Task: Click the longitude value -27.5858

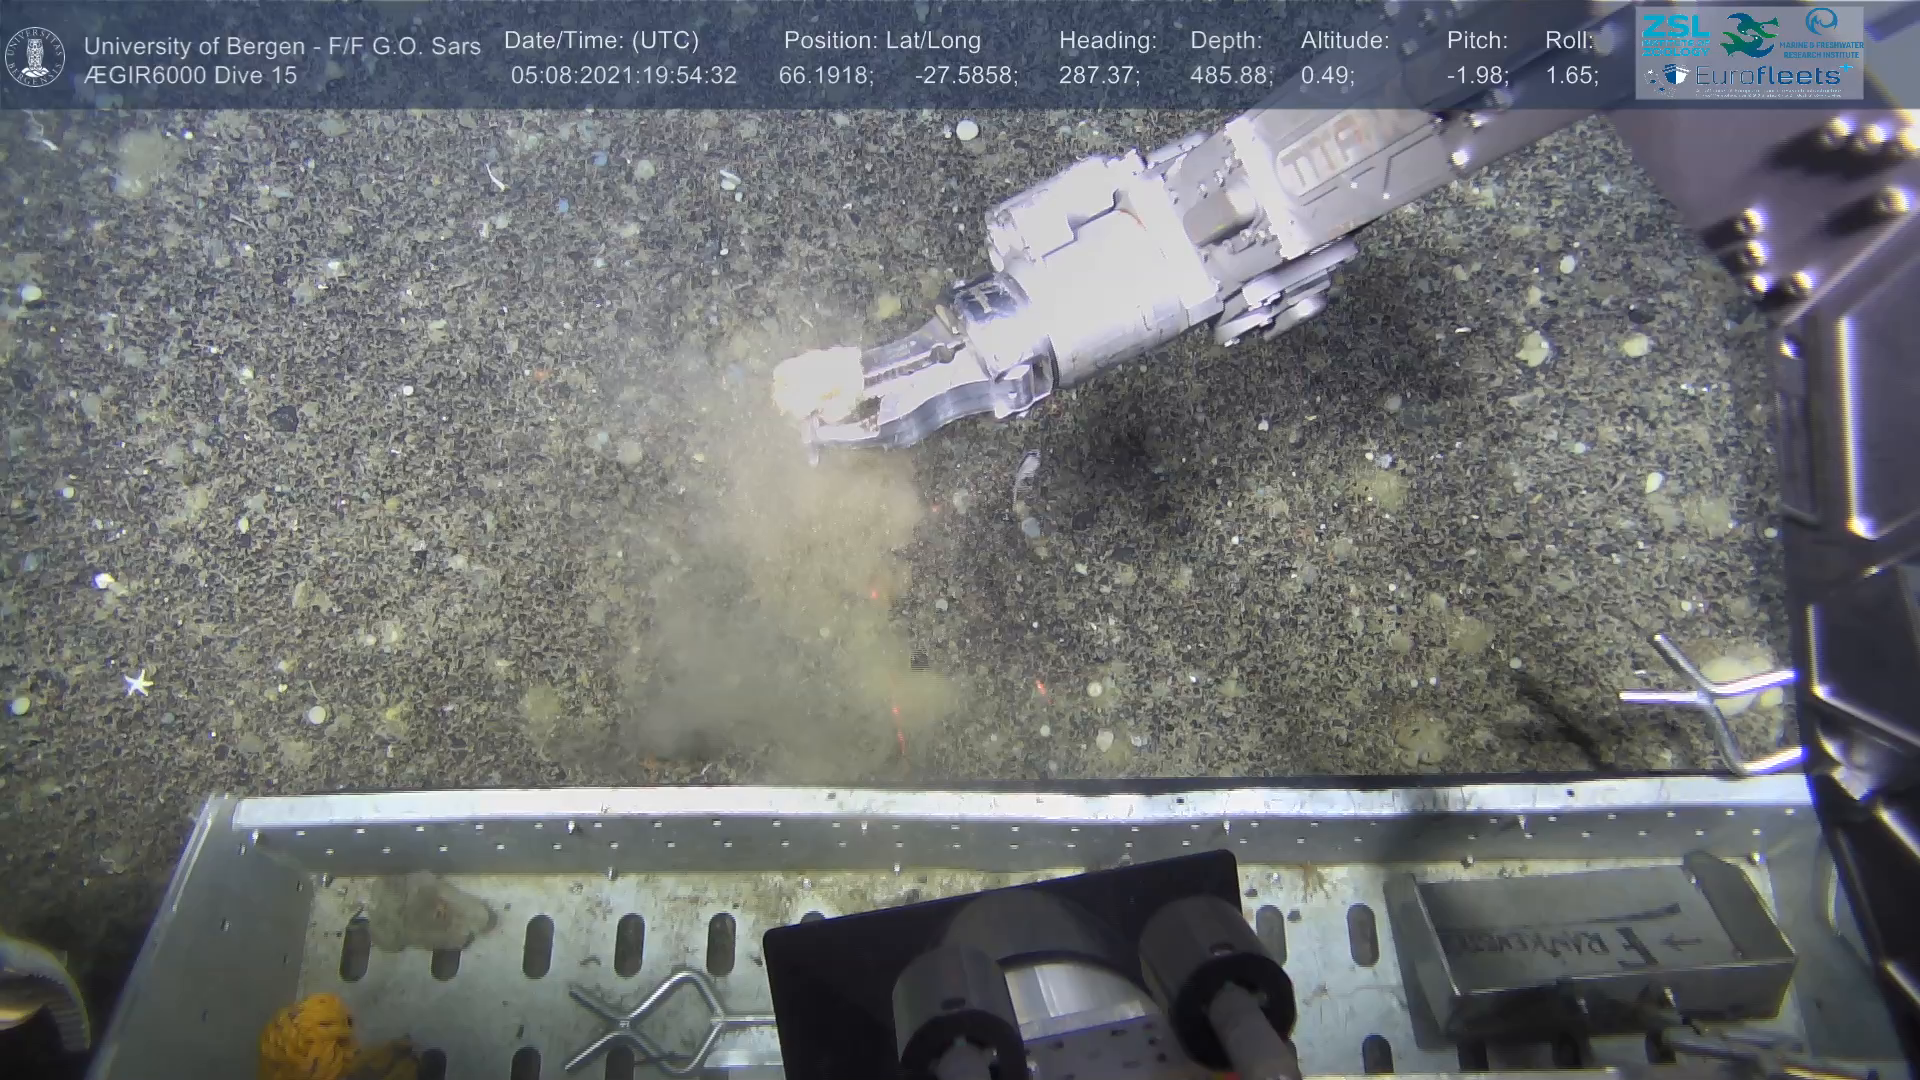Action: coord(965,76)
